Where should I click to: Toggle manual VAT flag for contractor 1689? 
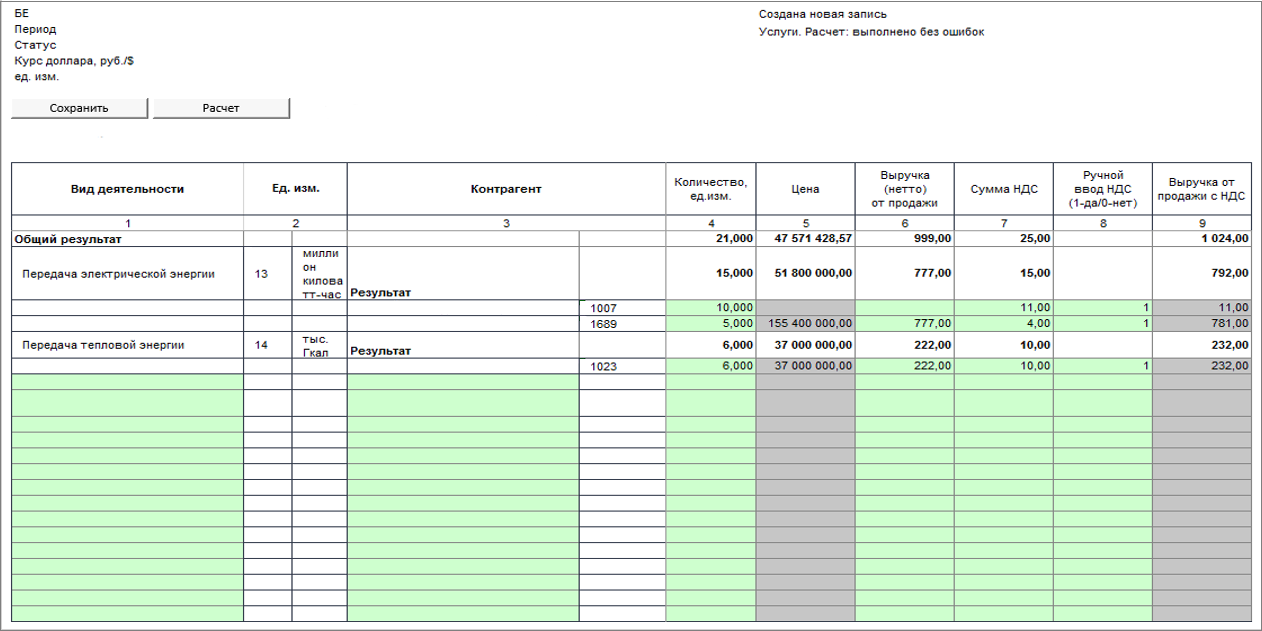tap(1102, 324)
